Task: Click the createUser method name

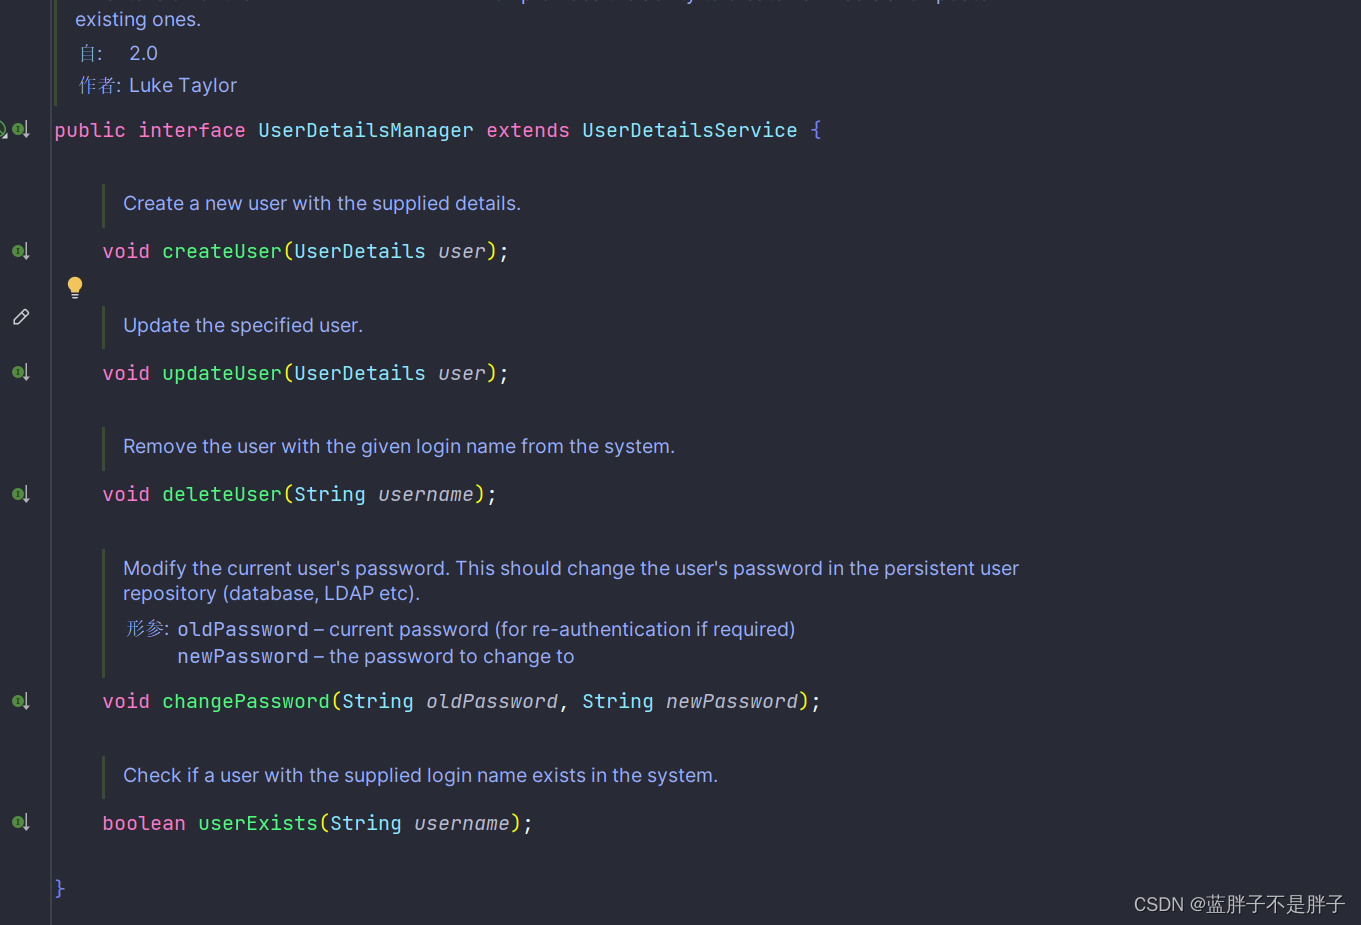Action: point(222,251)
